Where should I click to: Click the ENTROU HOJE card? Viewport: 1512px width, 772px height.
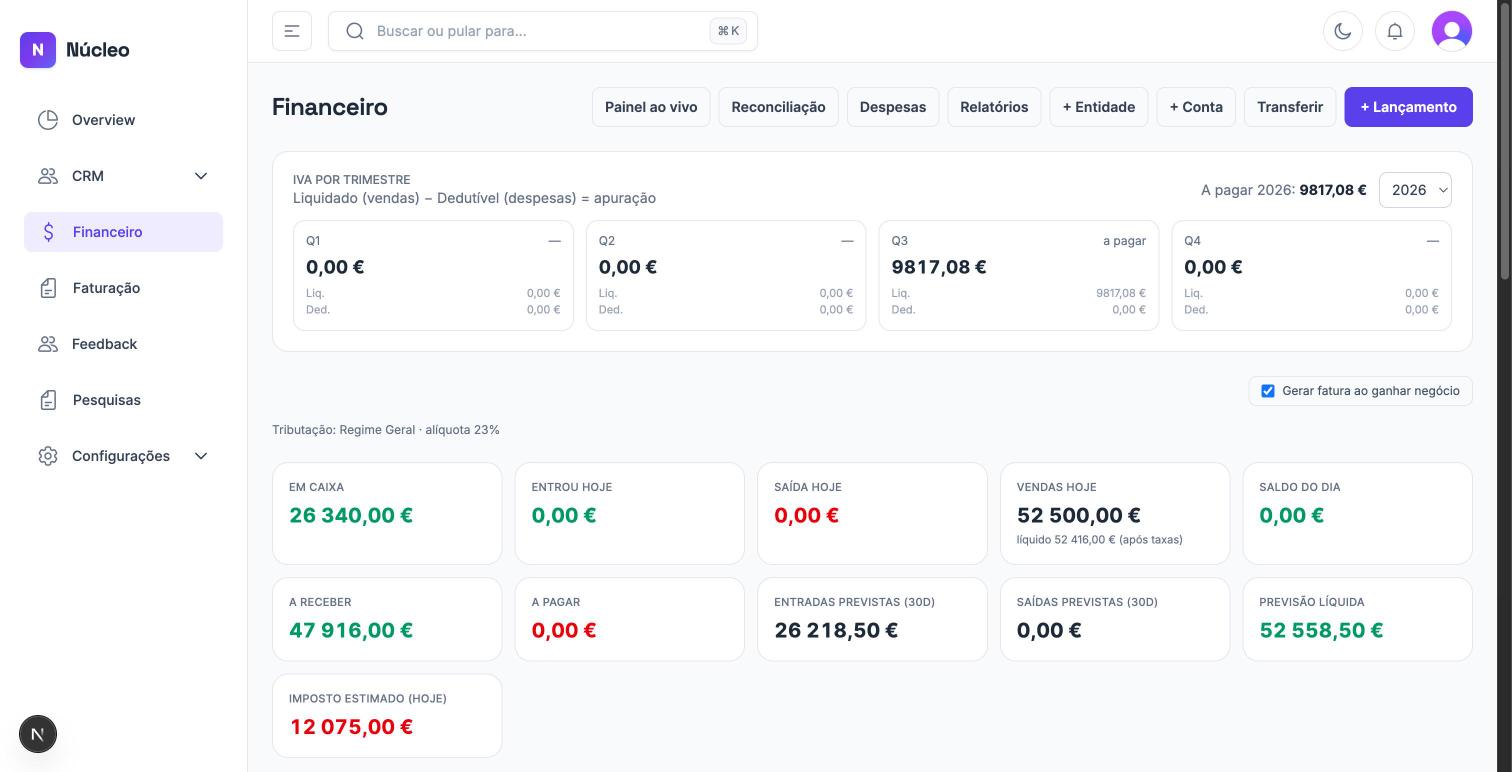click(x=629, y=513)
